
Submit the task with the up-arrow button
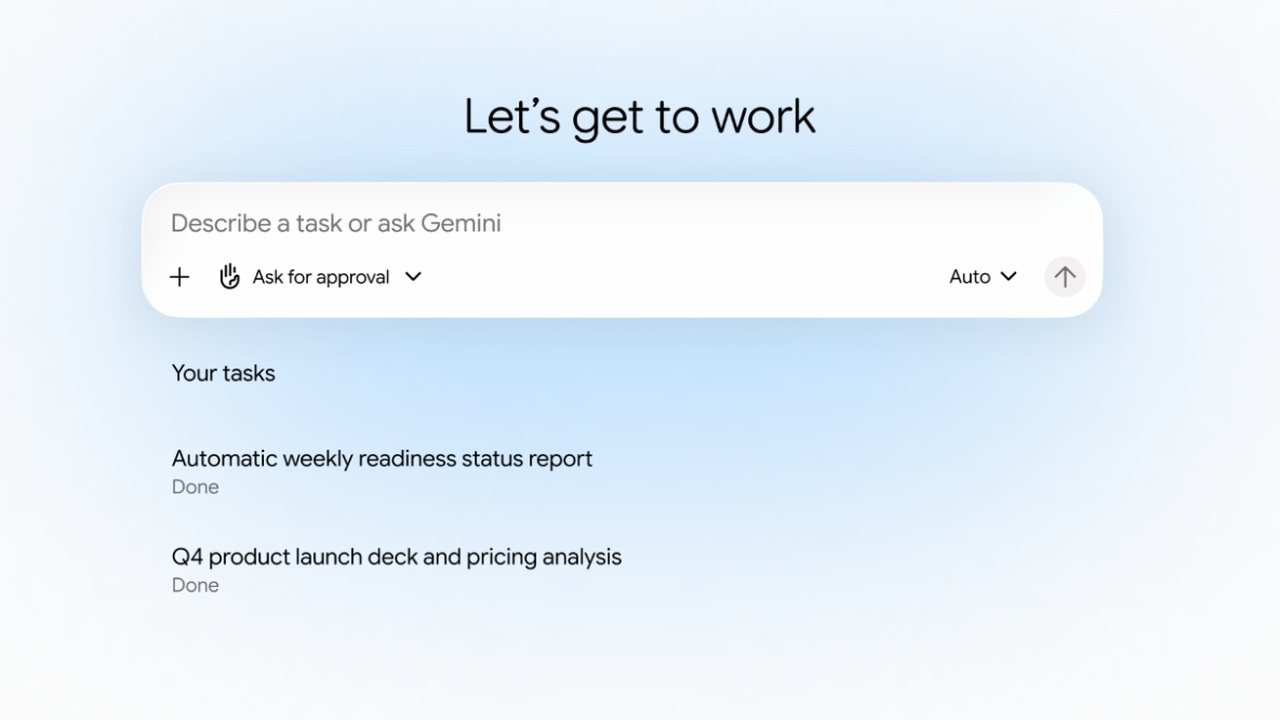(x=1065, y=277)
